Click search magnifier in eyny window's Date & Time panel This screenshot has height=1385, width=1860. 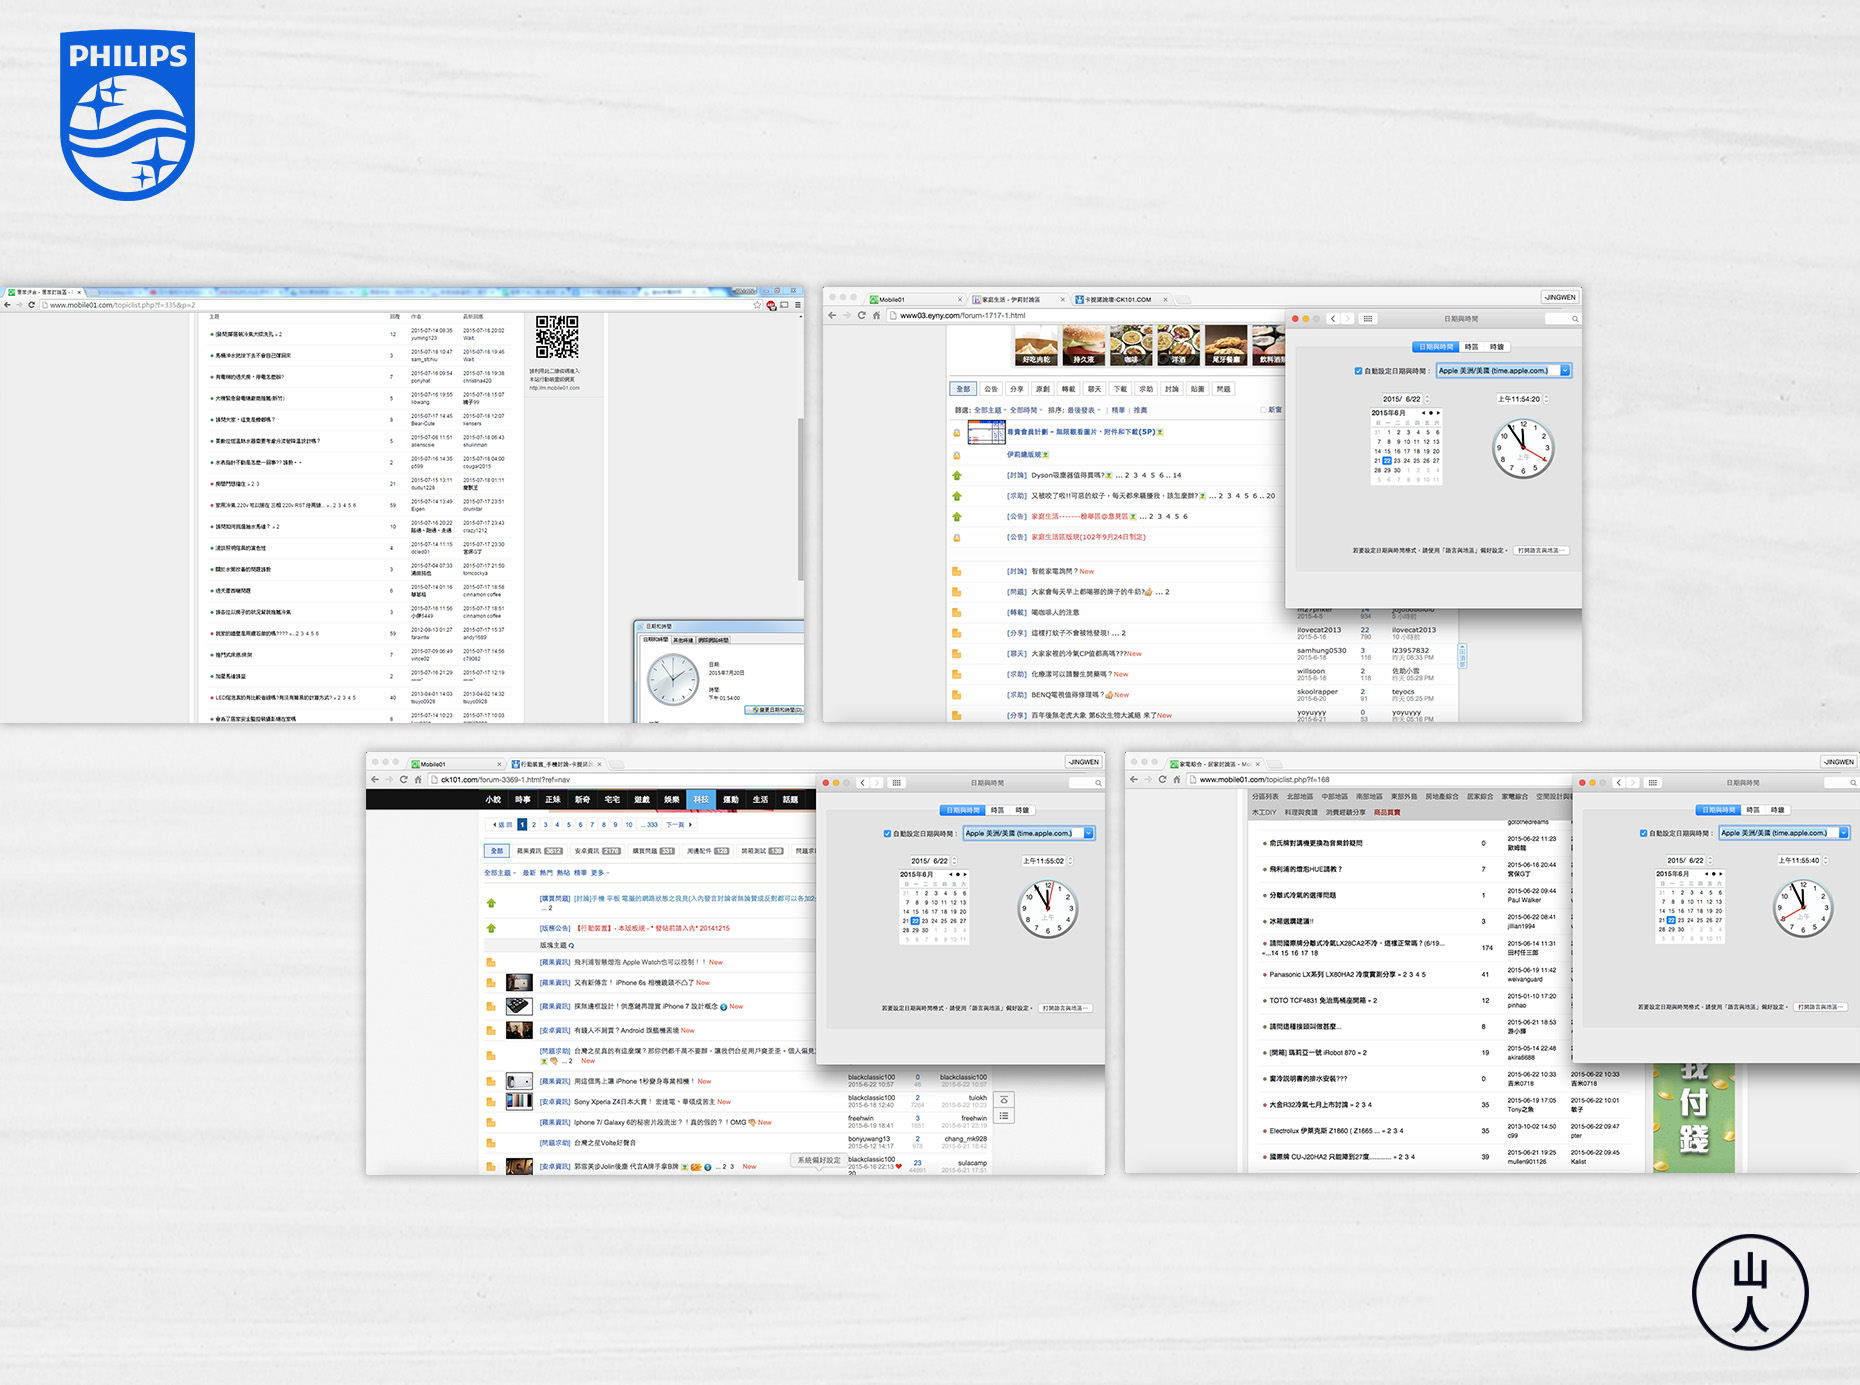pos(1574,319)
